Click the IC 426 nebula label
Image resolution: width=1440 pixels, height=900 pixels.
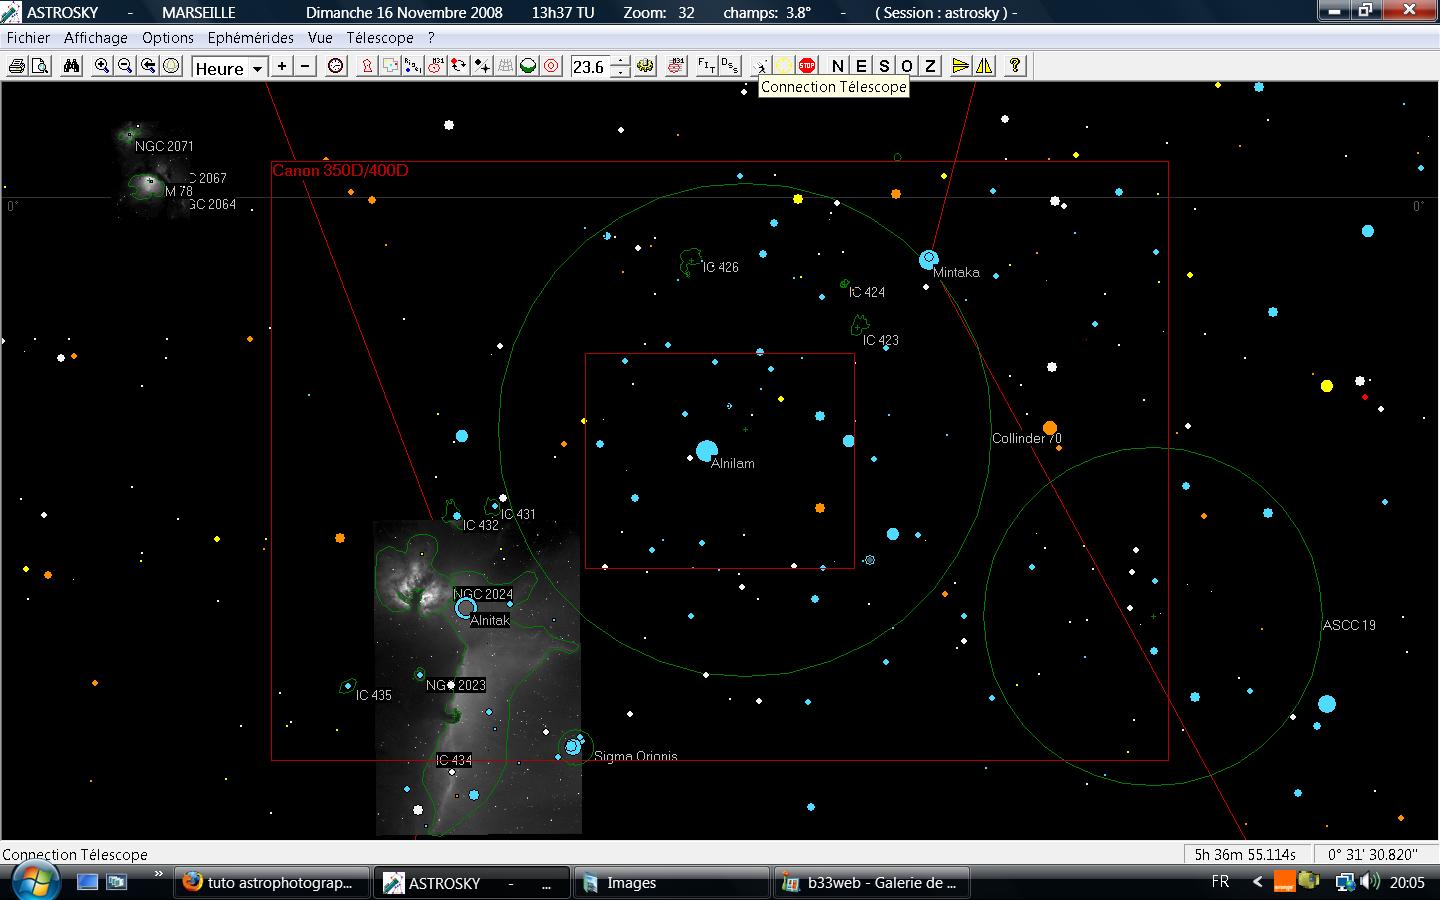click(x=721, y=267)
